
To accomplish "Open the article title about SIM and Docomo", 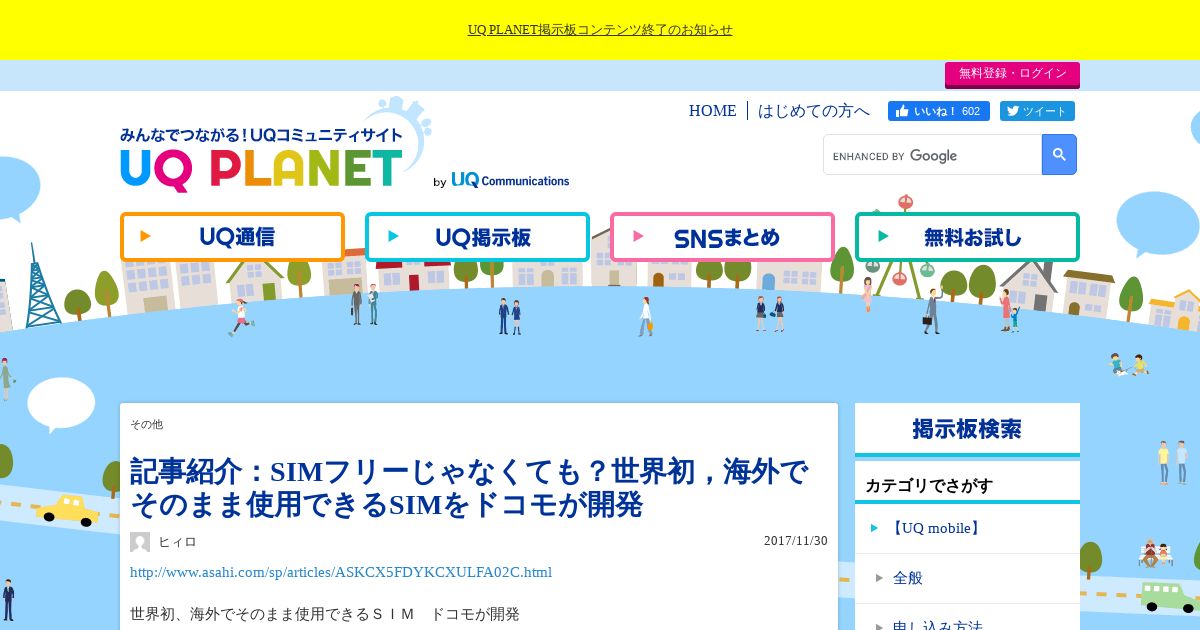I will pyautogui.click(x=470, y=488).
